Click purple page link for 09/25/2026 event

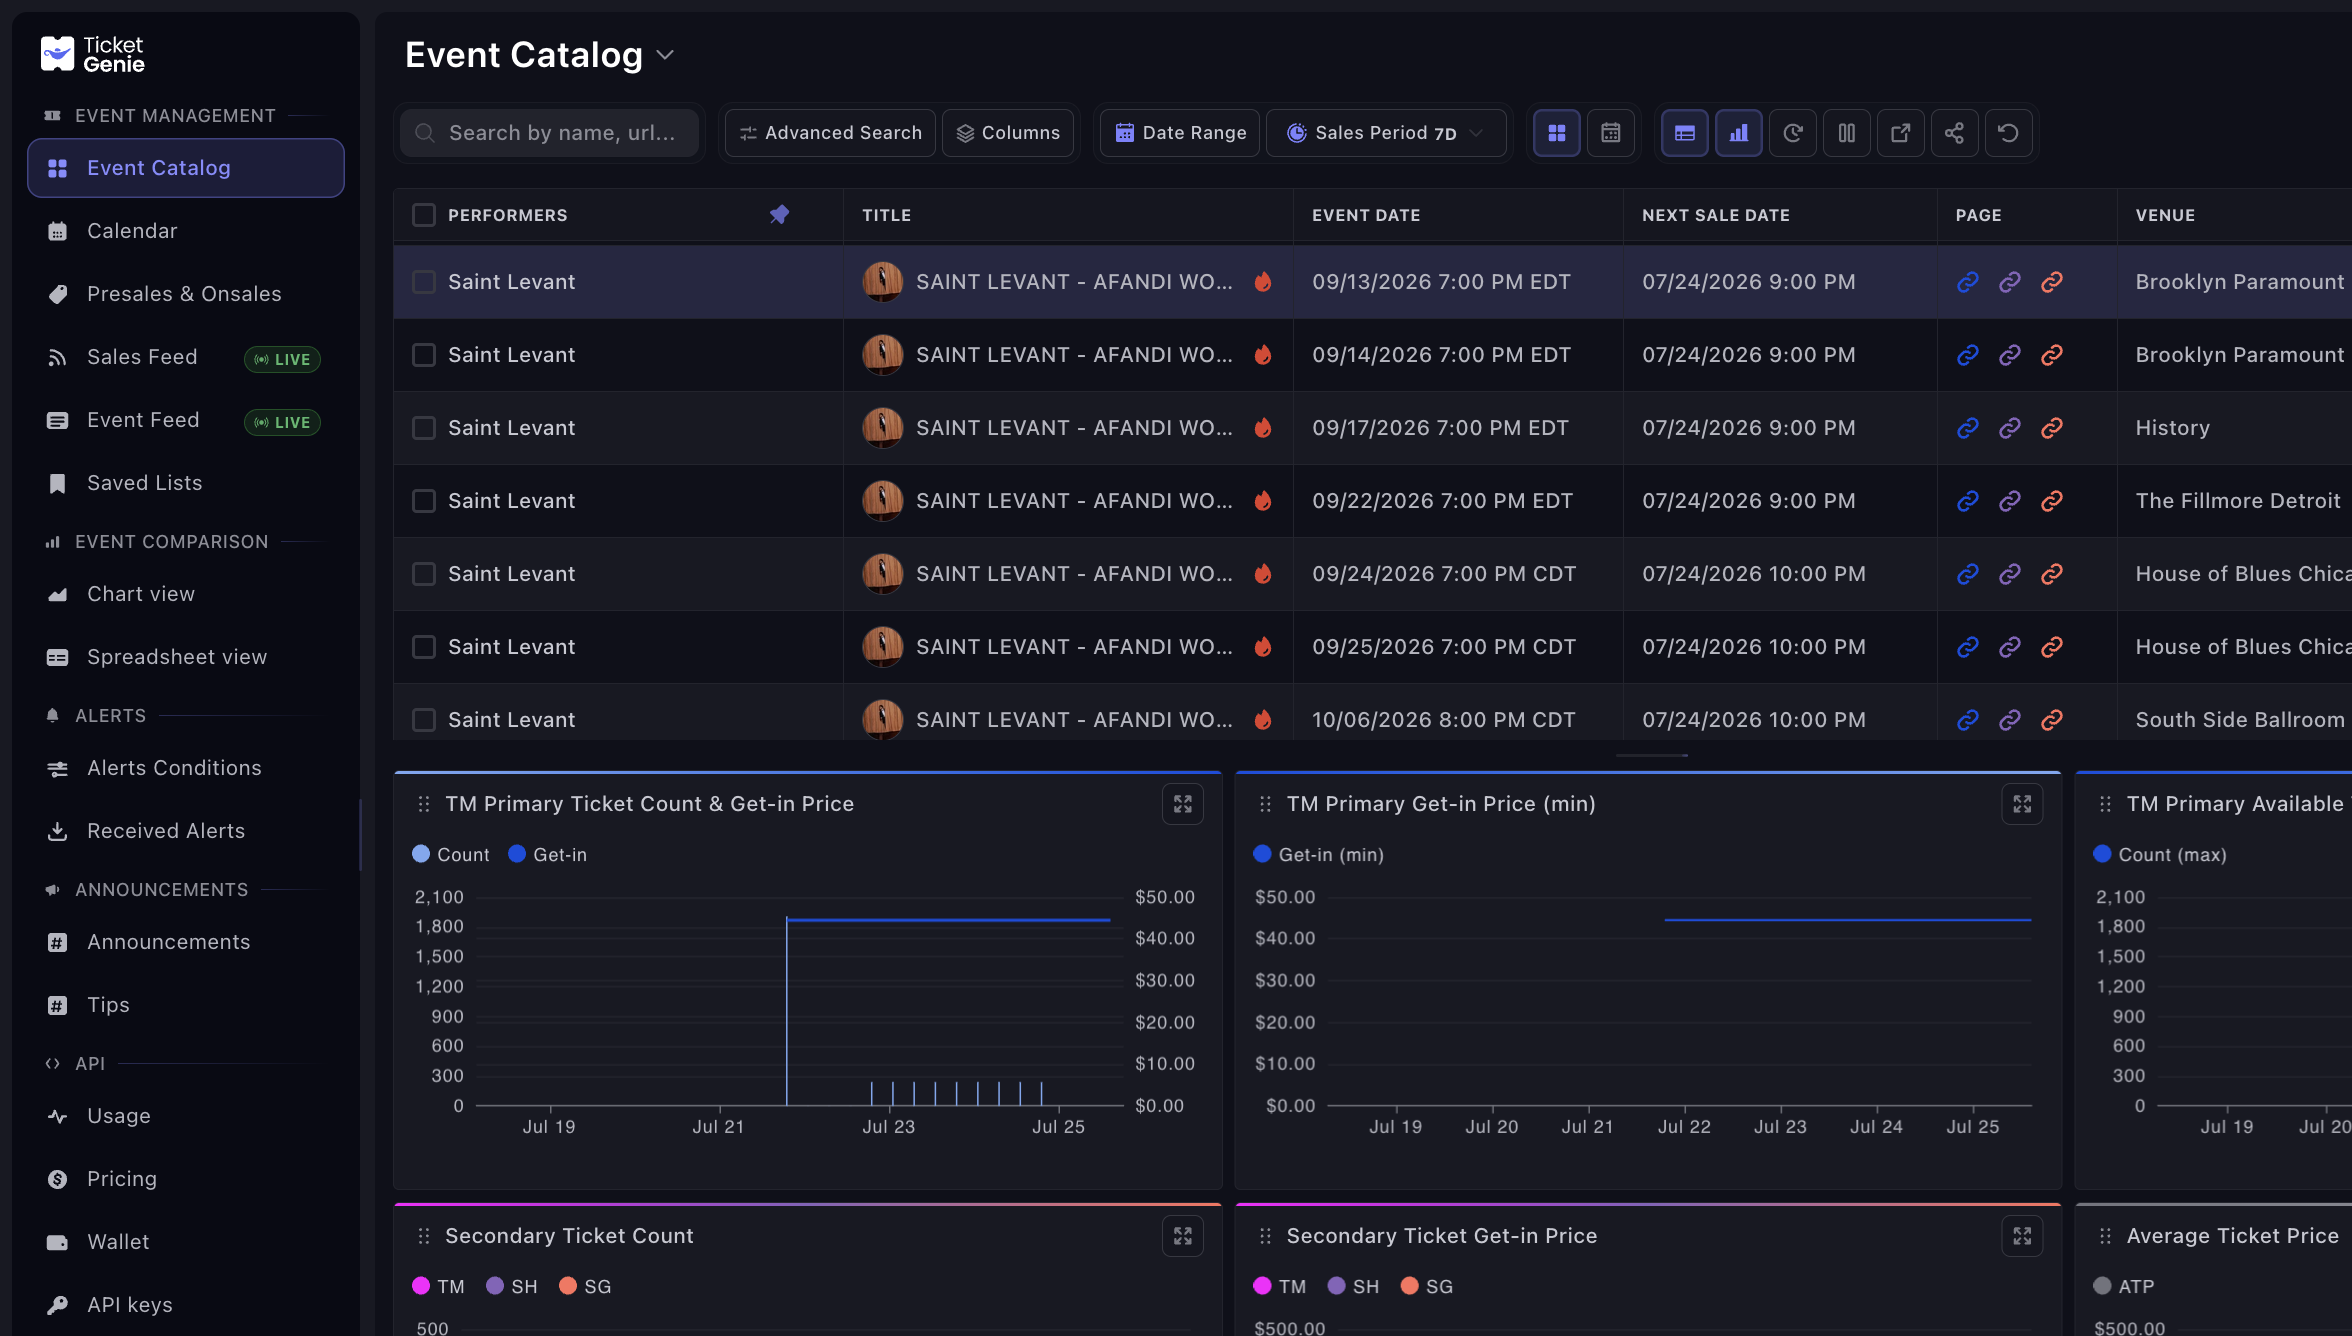(2009, 647)
